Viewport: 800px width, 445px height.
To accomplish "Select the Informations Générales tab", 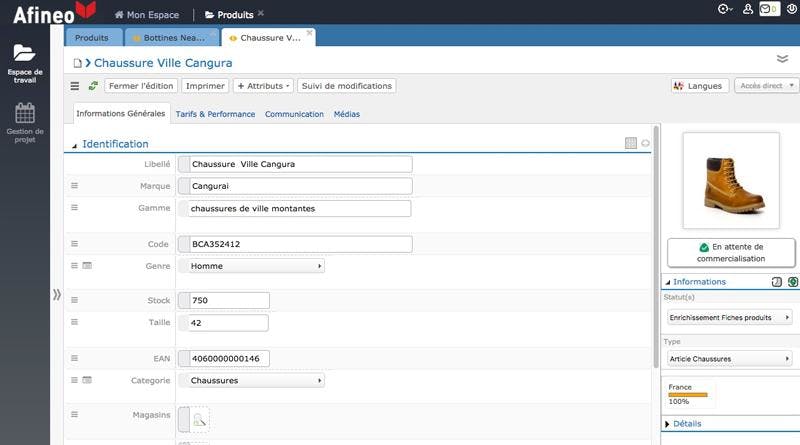I will 120,113.
